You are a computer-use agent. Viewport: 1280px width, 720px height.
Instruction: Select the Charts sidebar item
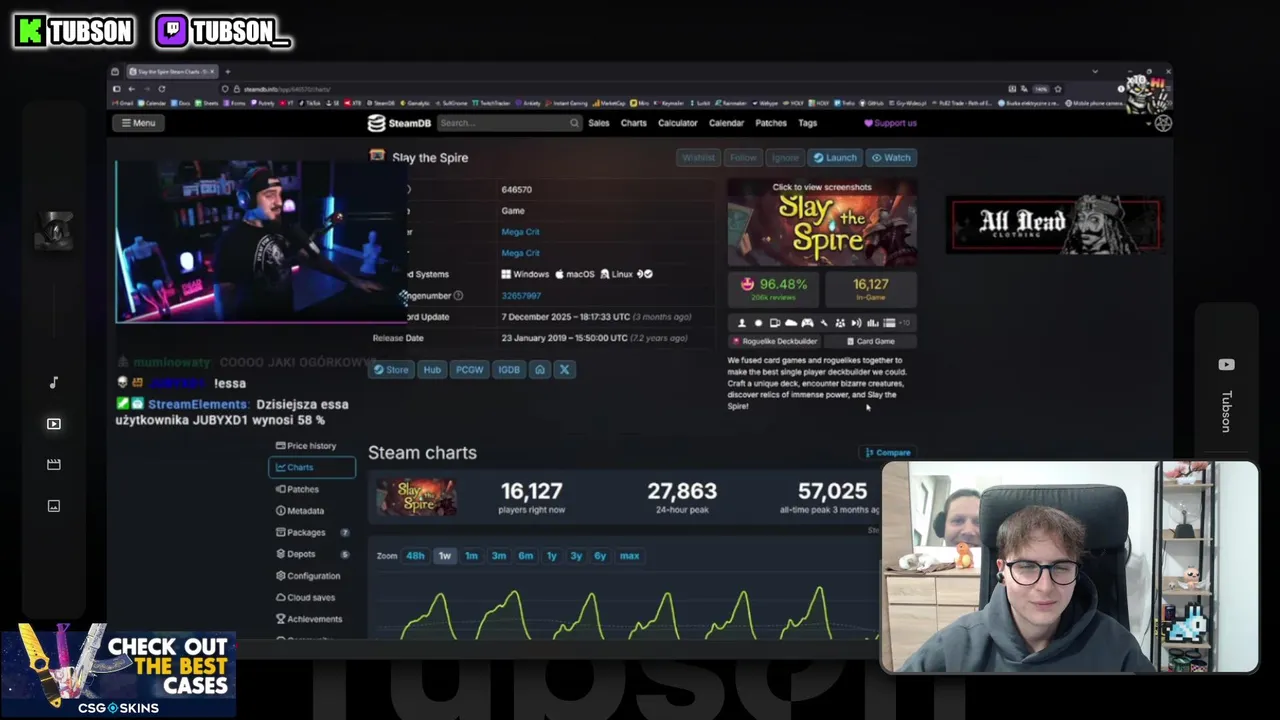point(312,467)
